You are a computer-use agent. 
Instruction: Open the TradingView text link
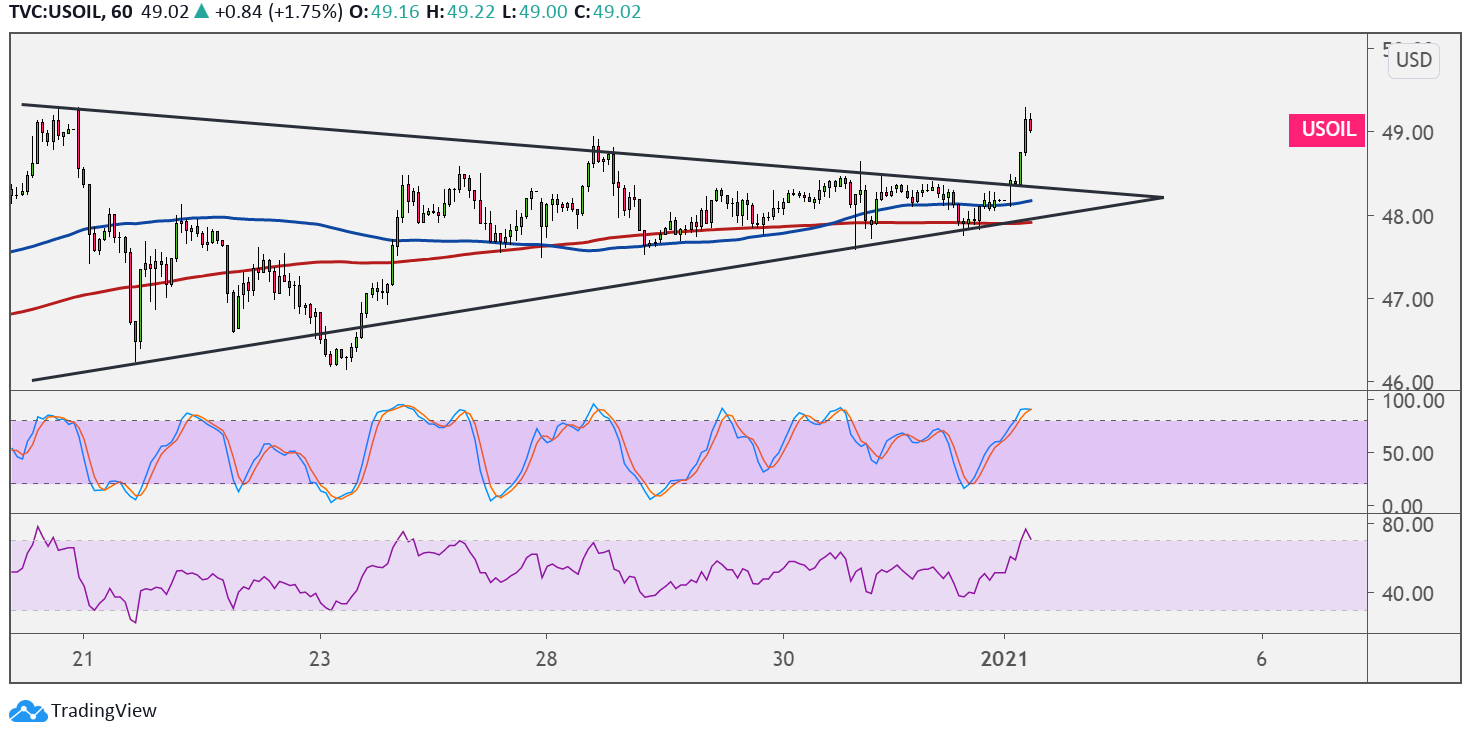point(104,711)
